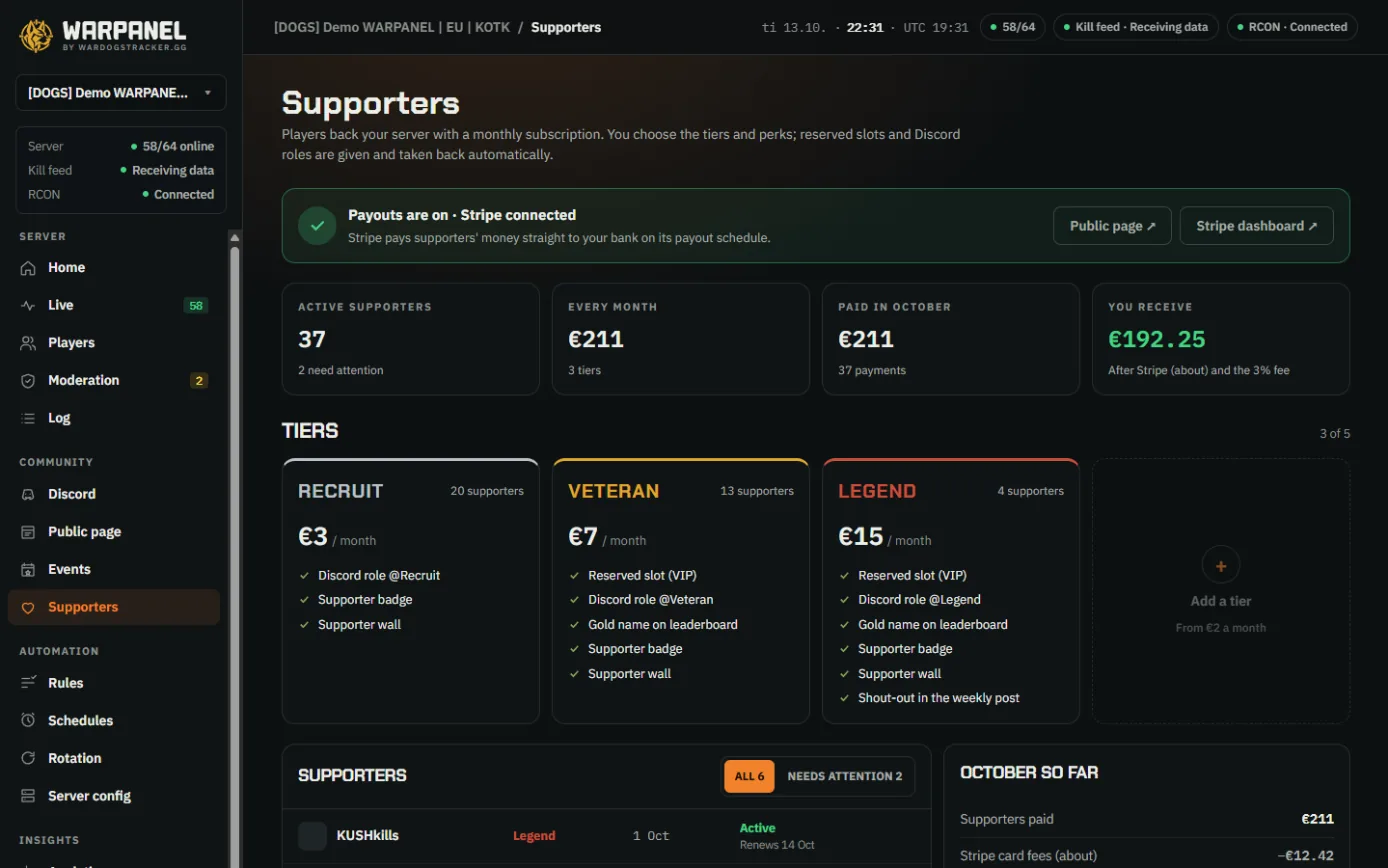Screen dimensions: 1388x868
Task: Click the PAID IN OCTOBER stat card
Action: coord(951,339)
